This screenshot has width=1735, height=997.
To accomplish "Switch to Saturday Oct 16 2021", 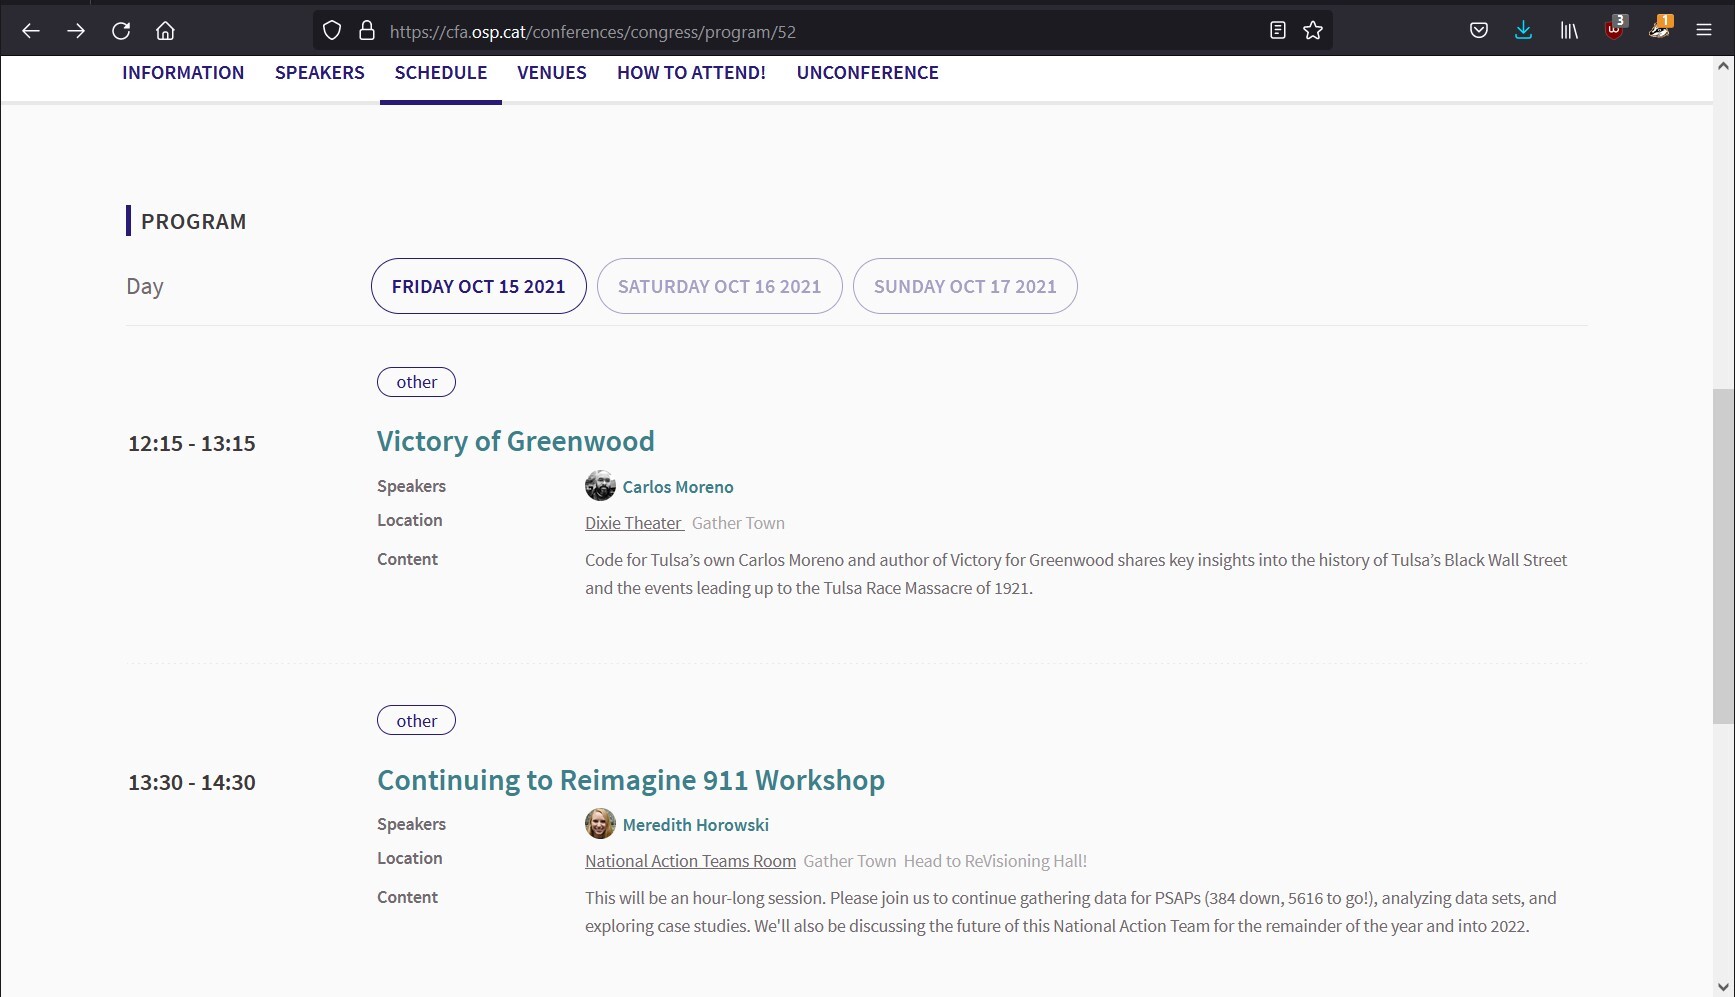I will click(x=719, y=286).
